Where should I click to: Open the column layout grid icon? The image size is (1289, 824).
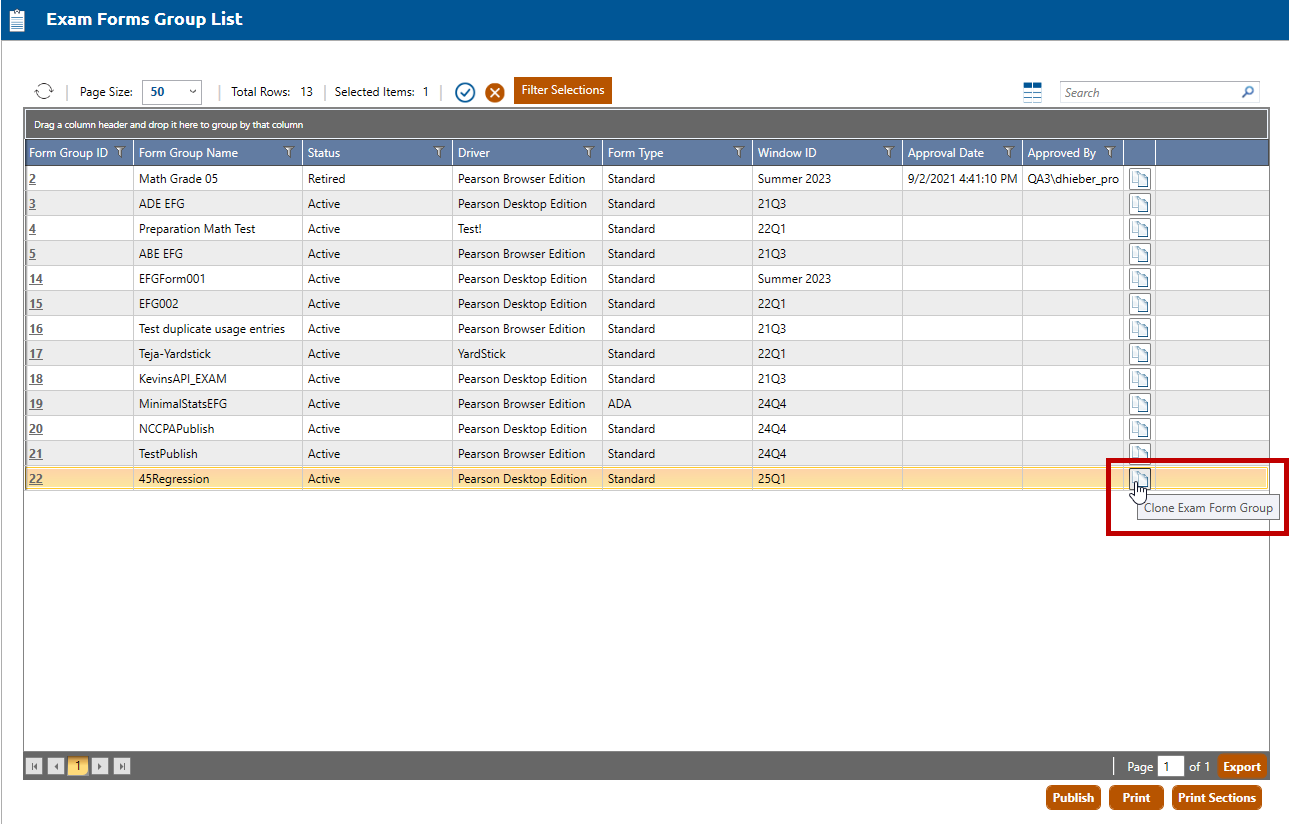pyautogui.click(x=1033, y=92)
